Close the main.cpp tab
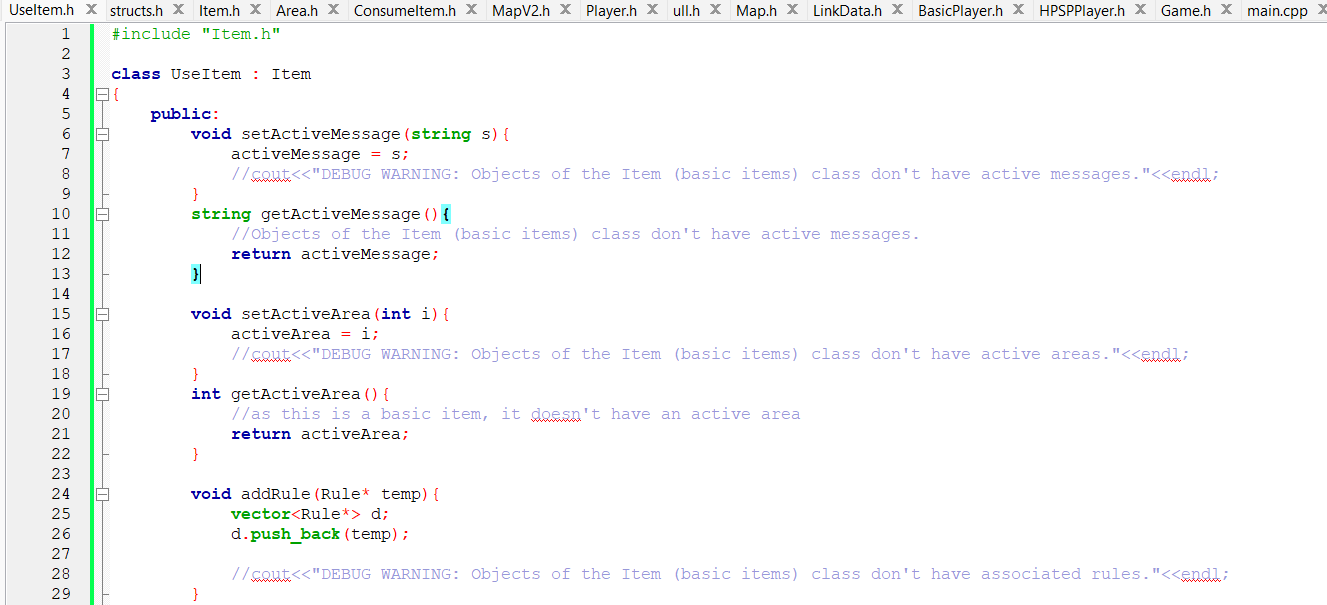This screenshot has width=1327, height=605. (x=1322, y=9)
